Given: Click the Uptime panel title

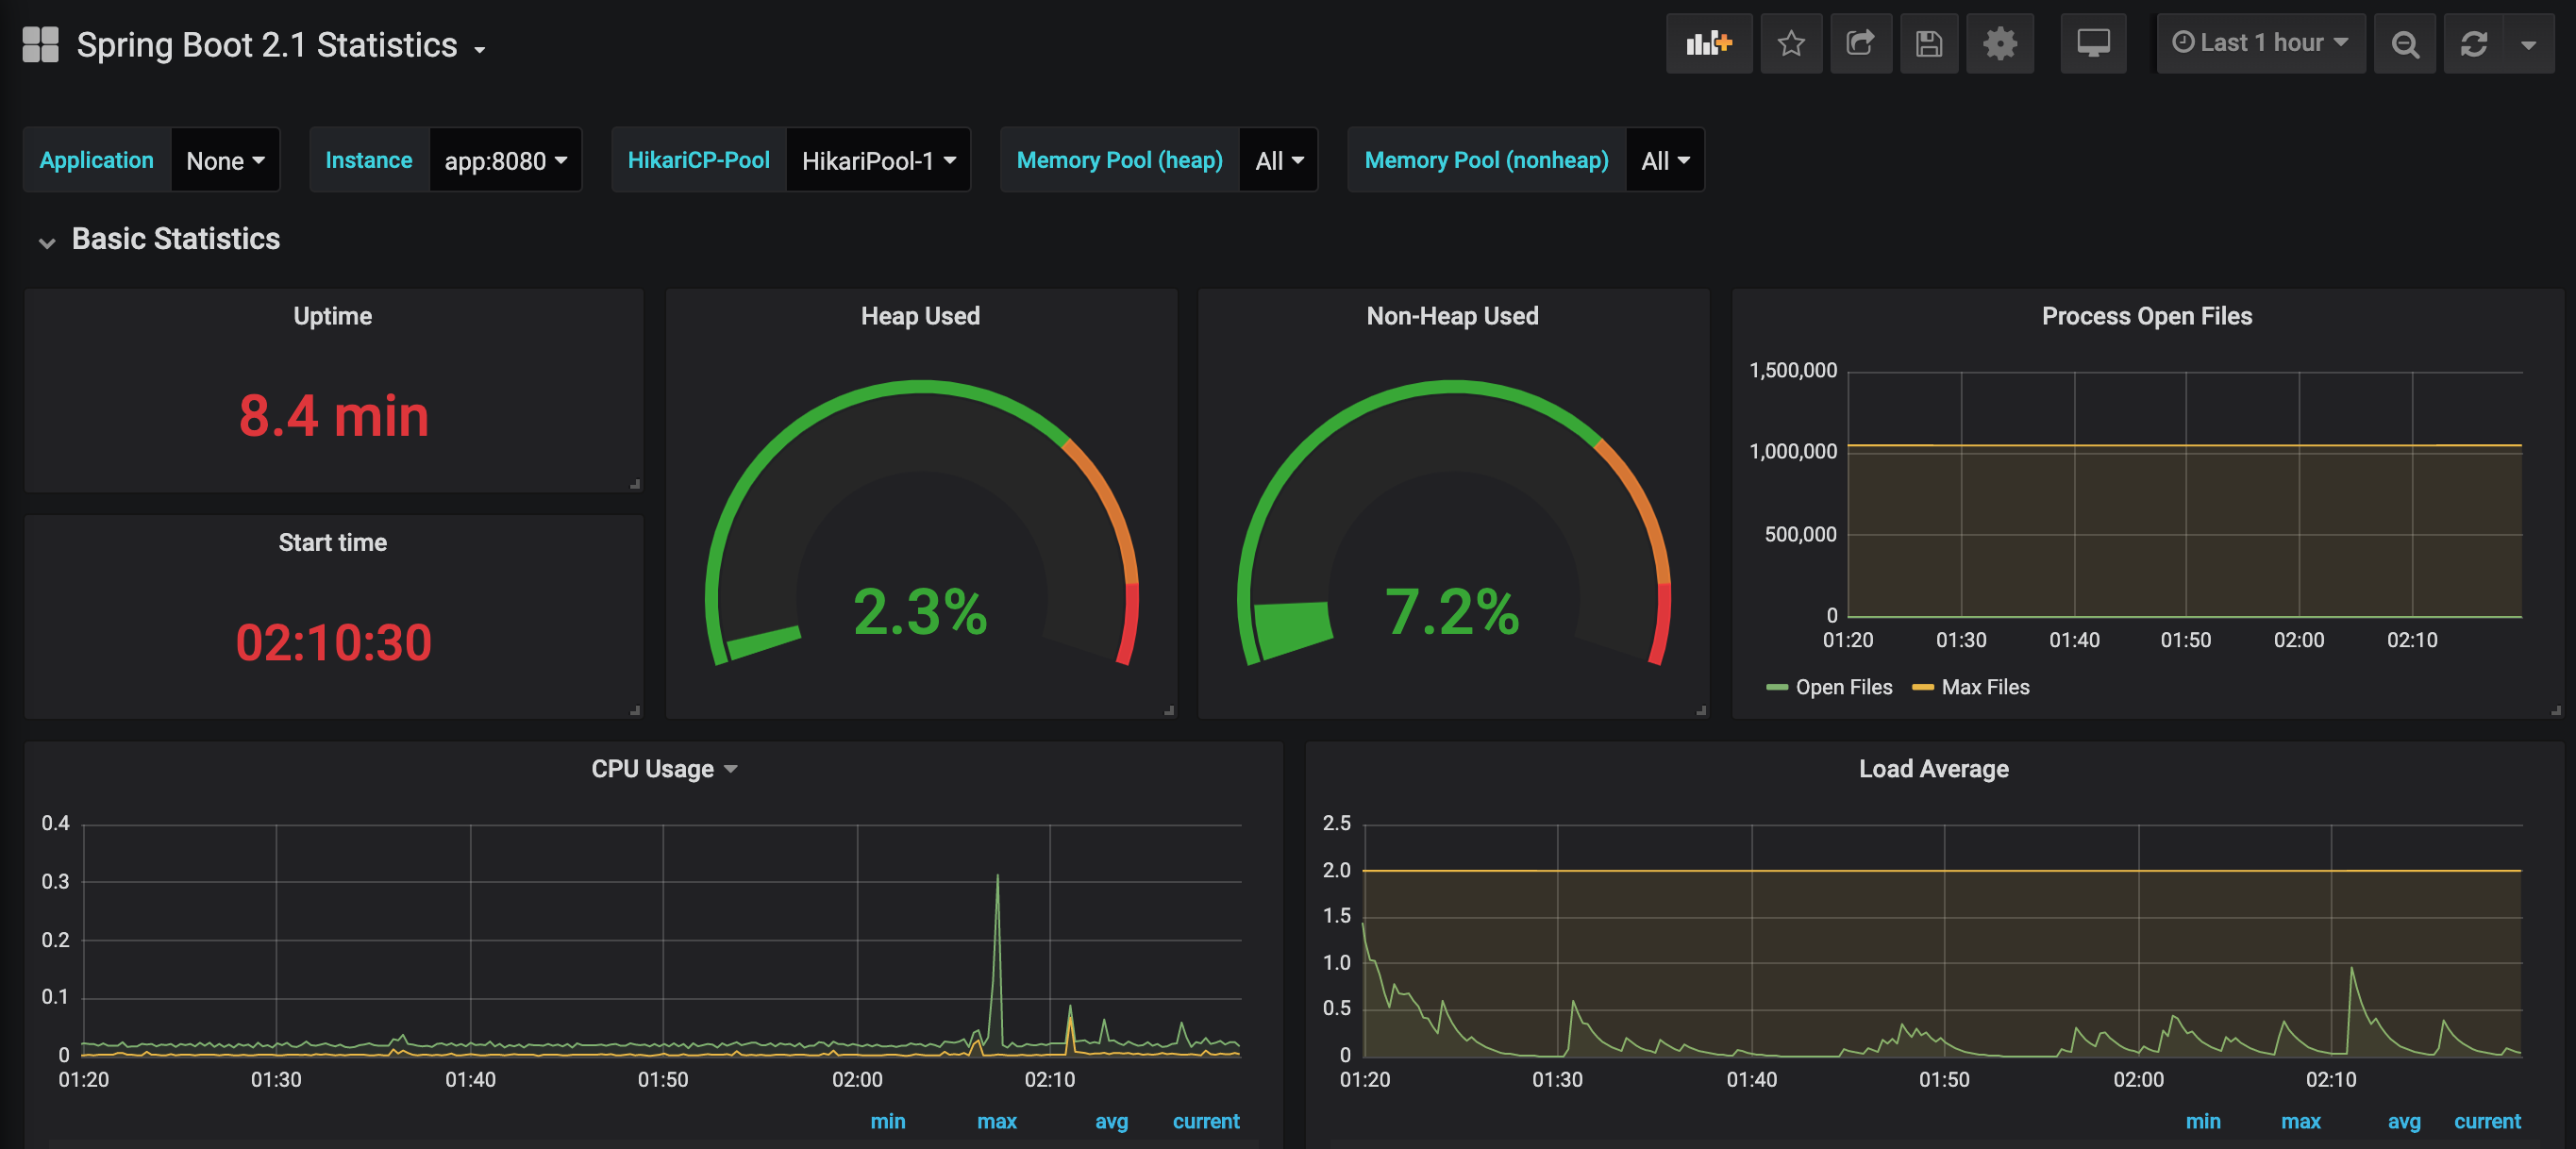Looking at the screenshot, I should coord(332,316).
